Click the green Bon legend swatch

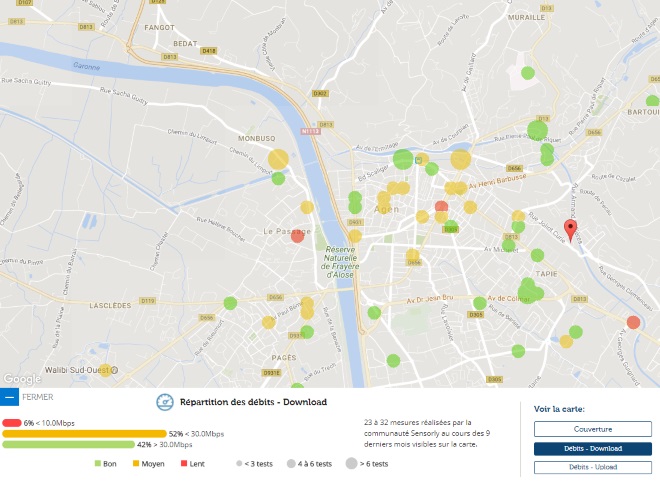(x=98, y=464)
